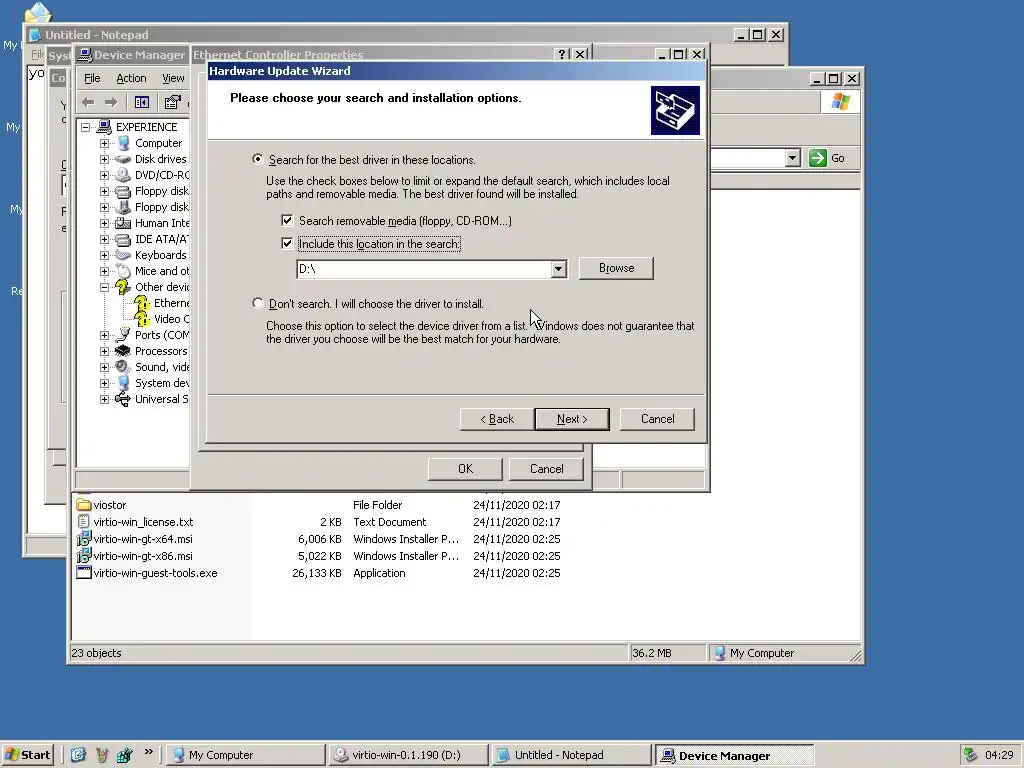Expand quick launch overflow chevron
This screenshot has height=768, width=1024.
148,752
